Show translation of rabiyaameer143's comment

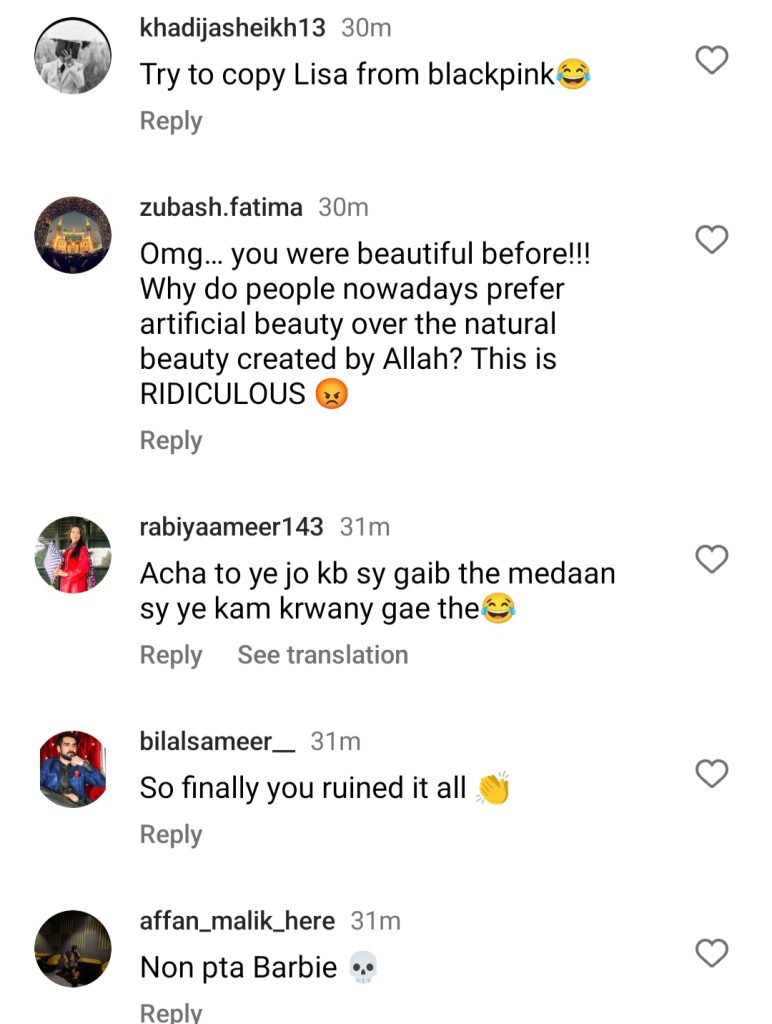[x=323, y=655]
